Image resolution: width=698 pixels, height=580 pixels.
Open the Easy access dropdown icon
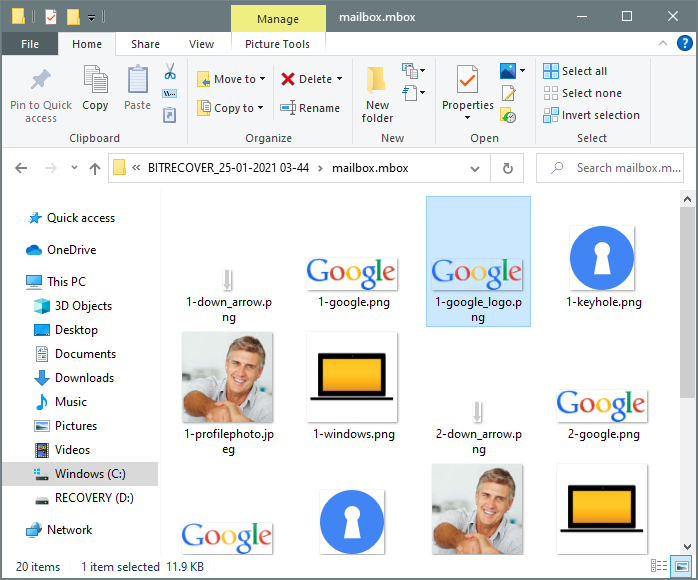click(413, 93)
